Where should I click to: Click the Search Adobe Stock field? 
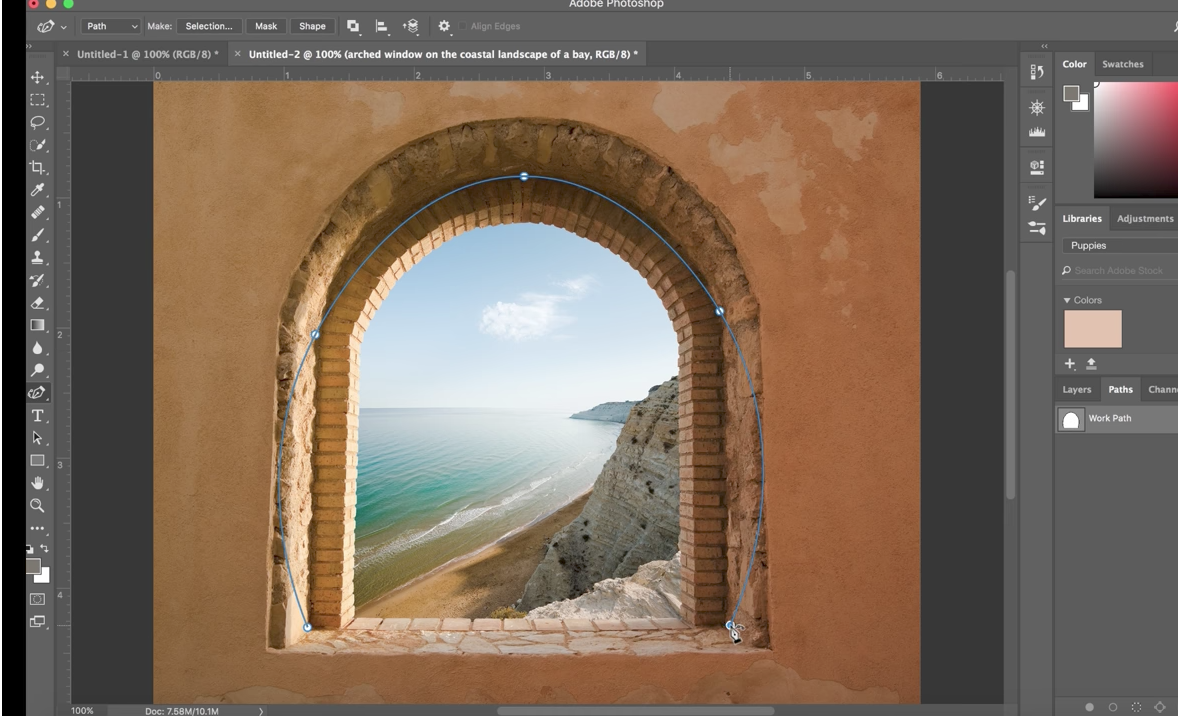click(1119, 270)
